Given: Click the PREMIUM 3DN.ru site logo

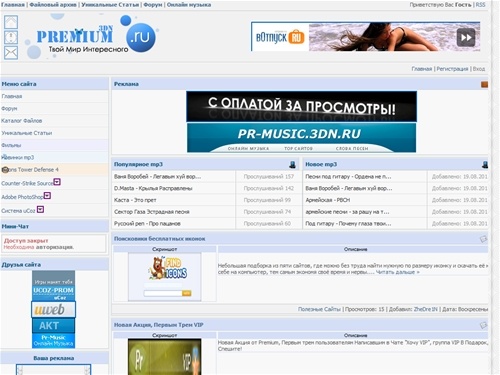Looking at the screenshot, I should point(92,37).
